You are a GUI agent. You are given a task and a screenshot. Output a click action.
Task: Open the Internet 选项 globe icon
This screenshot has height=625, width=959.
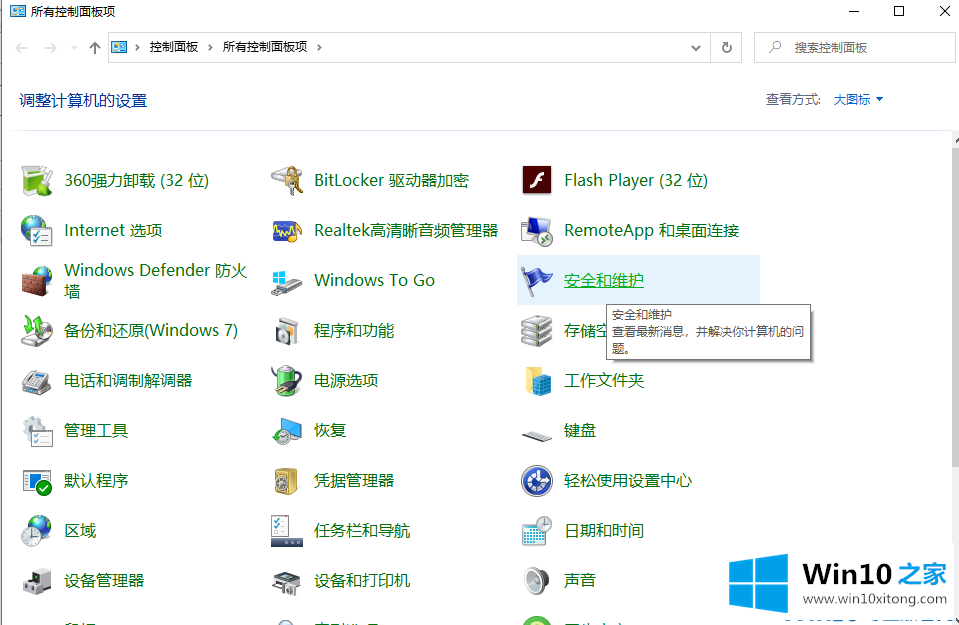coord(37,231)
